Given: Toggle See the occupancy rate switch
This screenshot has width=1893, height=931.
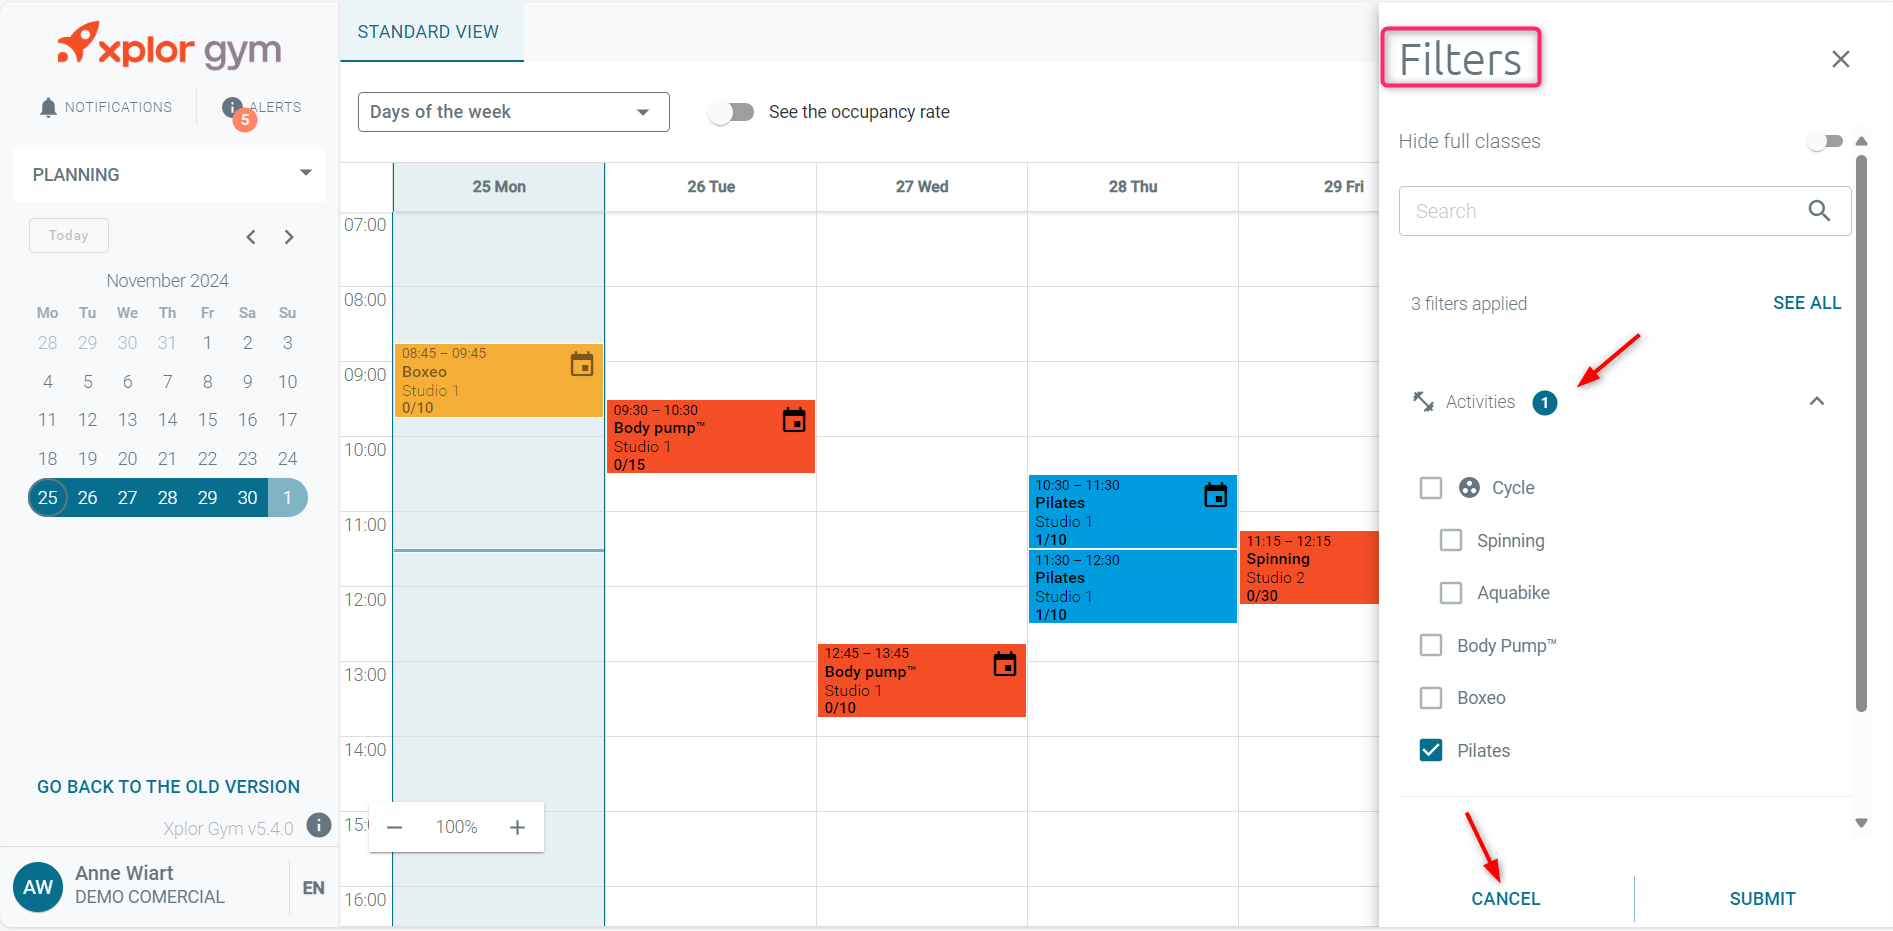Looking at the screenshot, I should [x=732, y=112].
